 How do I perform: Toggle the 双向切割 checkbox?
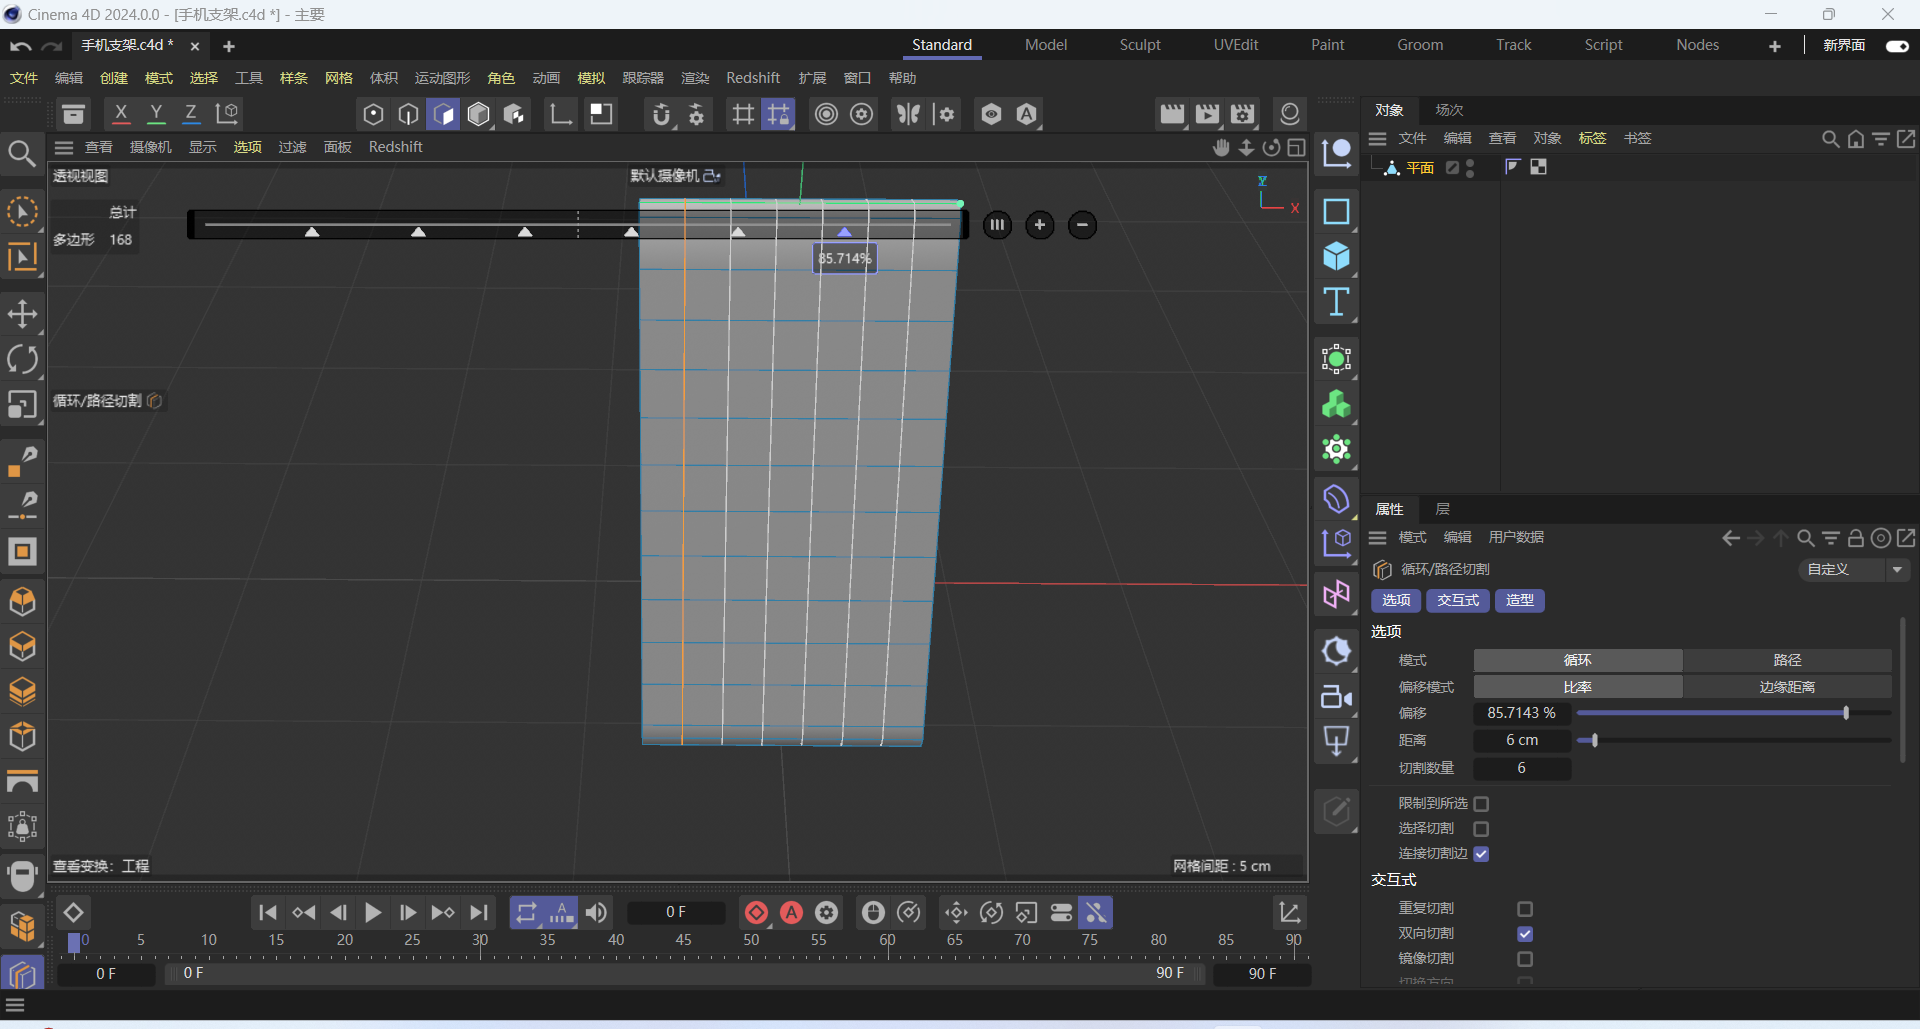click(1524, 934)
